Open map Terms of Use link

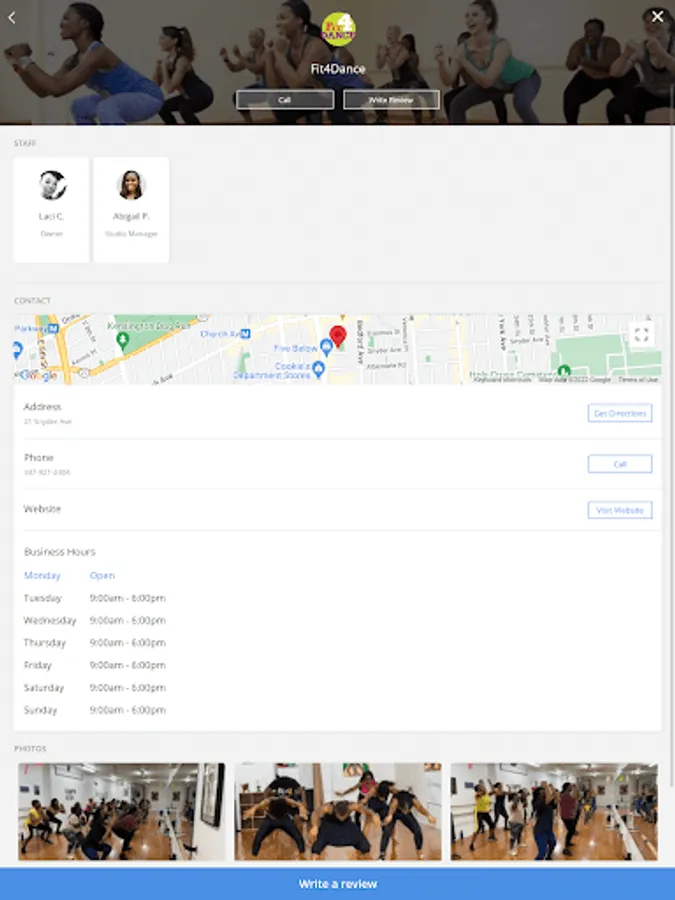pos(638,379)
